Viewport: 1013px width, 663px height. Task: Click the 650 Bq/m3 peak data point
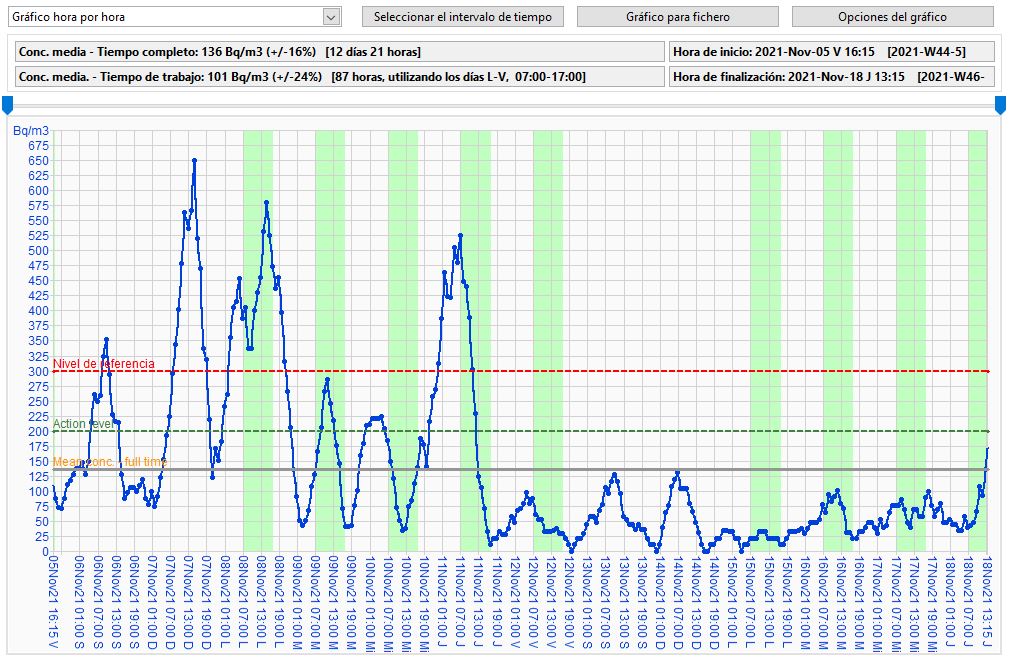pyautogui.click(x=194, y=160)
